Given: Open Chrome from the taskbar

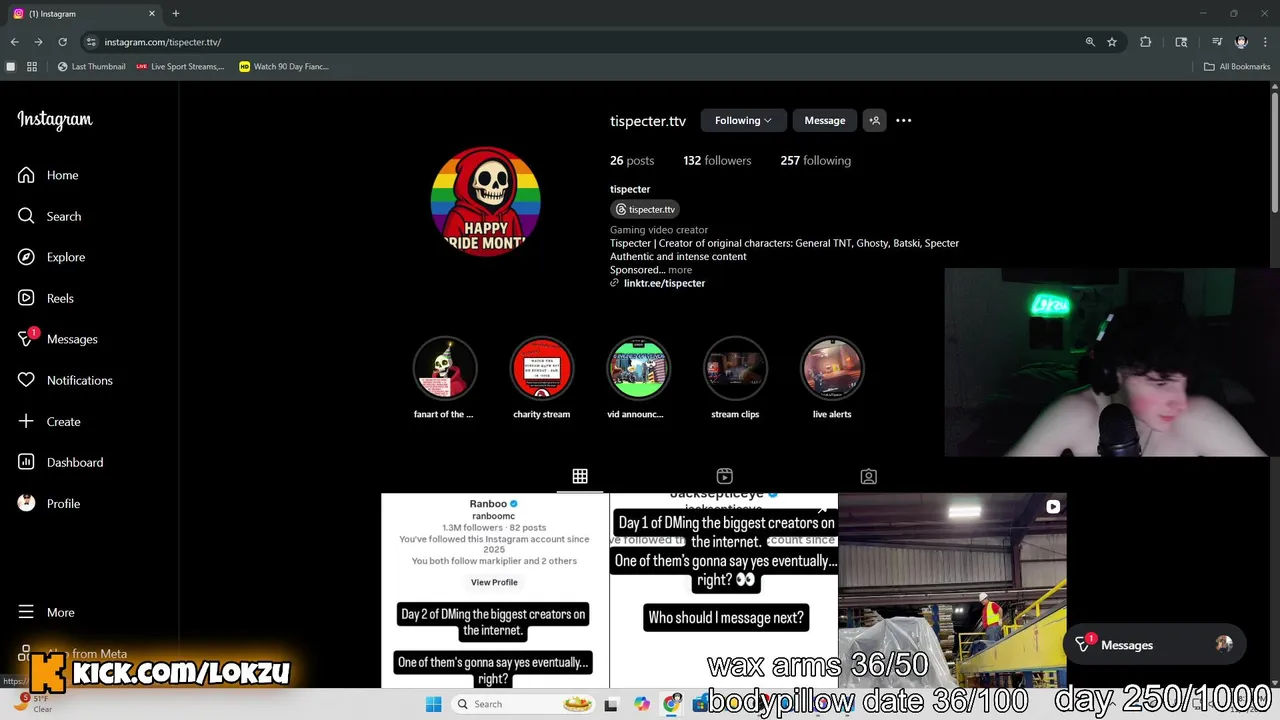Looking at the screenshot, I should tap(672, 704).
